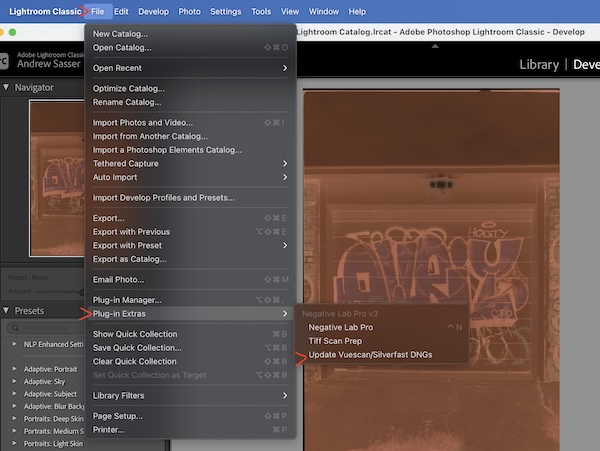The image size is (600, 451).
Task: Expand the Portraits: Deep Skin preset group
Action: pyautogui.click(x=14, y=418)
